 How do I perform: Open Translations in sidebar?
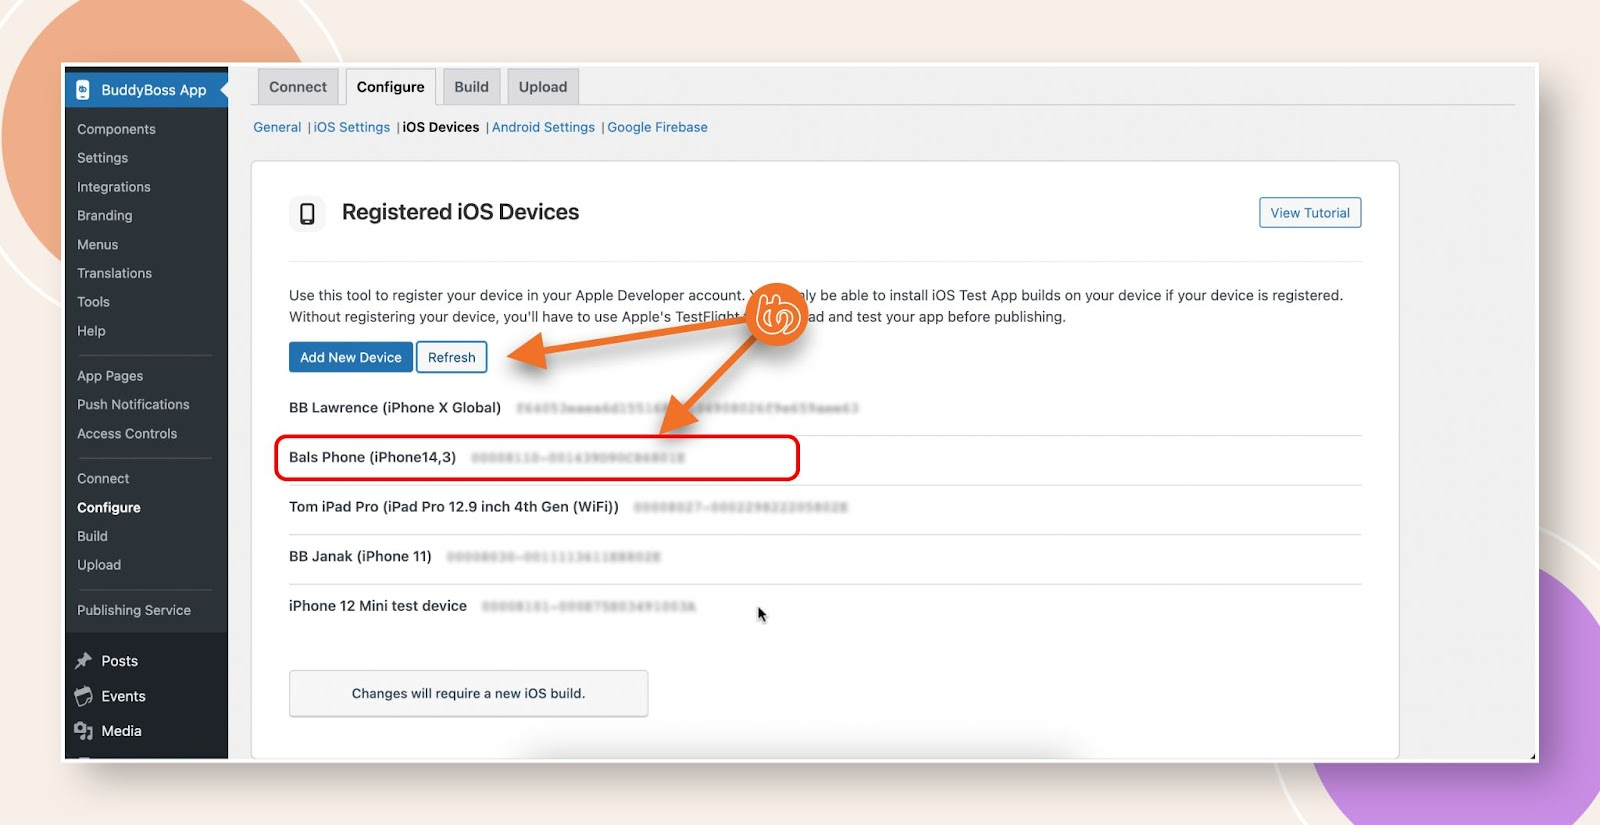coord(115,273)
